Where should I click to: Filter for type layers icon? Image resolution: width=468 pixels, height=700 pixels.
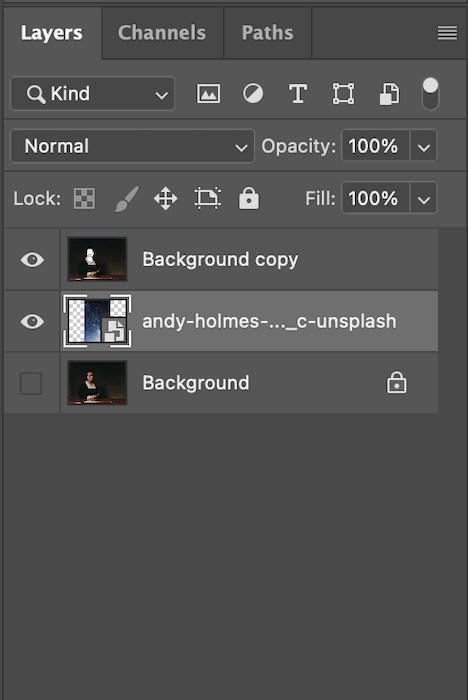[x=298, y=94]
